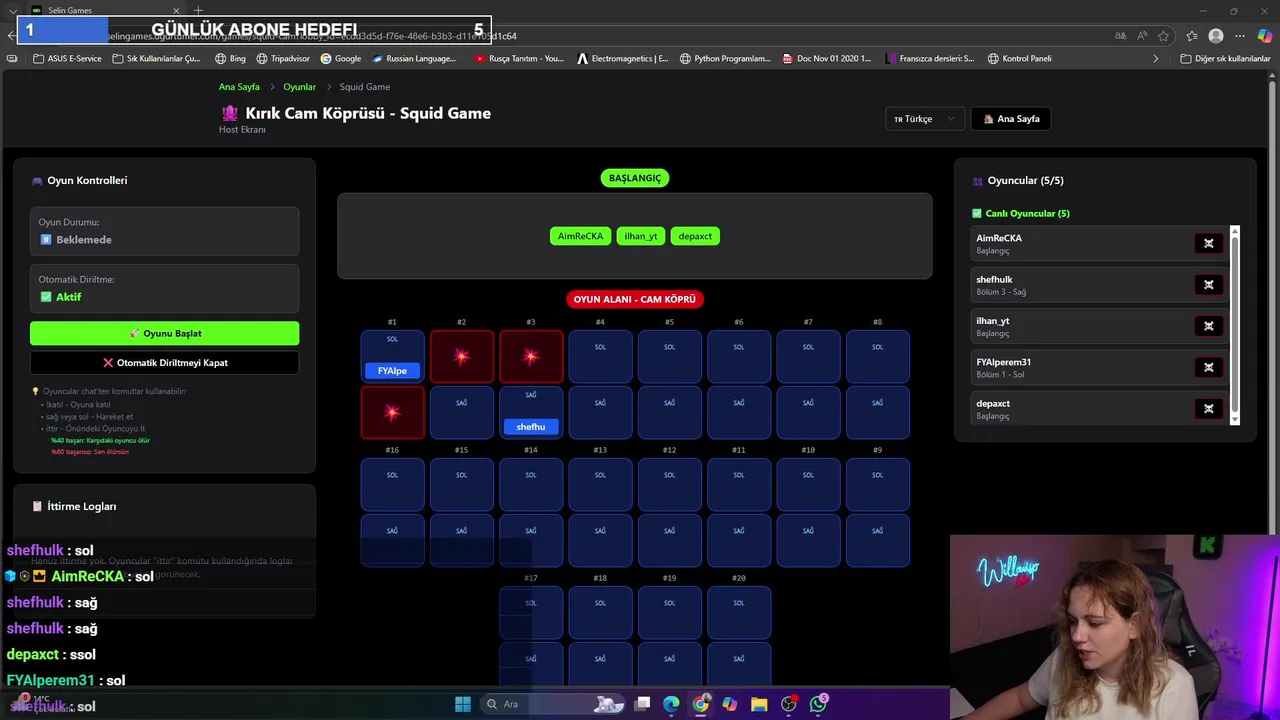The width and height of the screenshot is (1280, 720).
Task: Open WhatsApp from the taskbar
Action: pyautogui.click(x=818, y=704)
